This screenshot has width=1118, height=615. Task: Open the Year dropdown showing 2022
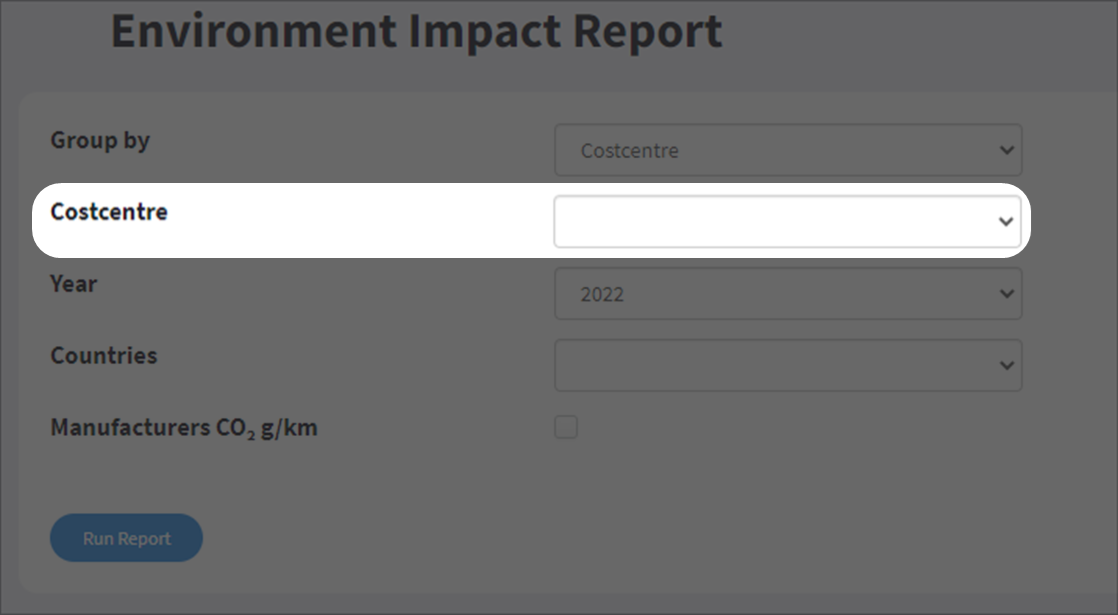point(788,294)
